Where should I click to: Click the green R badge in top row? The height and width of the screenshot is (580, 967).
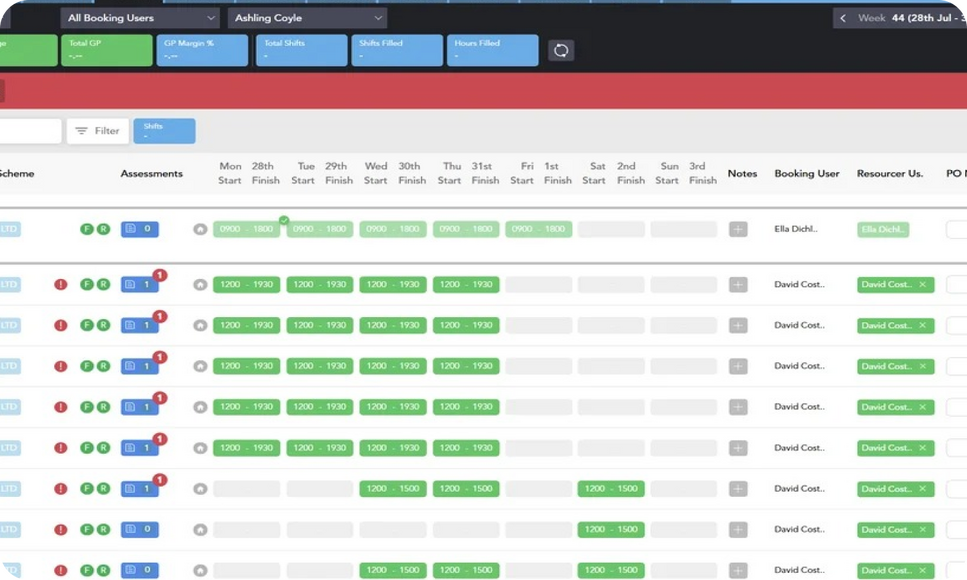click(103, 229)
